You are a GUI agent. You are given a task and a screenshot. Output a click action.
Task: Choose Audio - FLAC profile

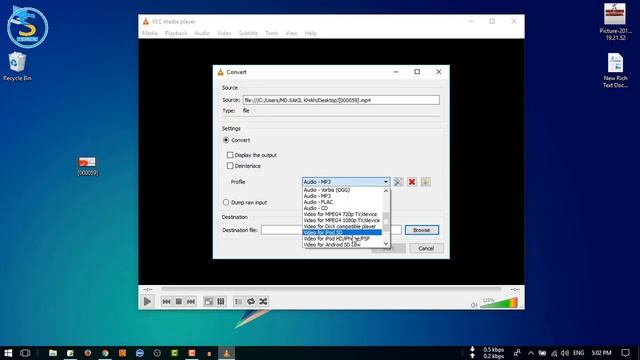(342, 202)
